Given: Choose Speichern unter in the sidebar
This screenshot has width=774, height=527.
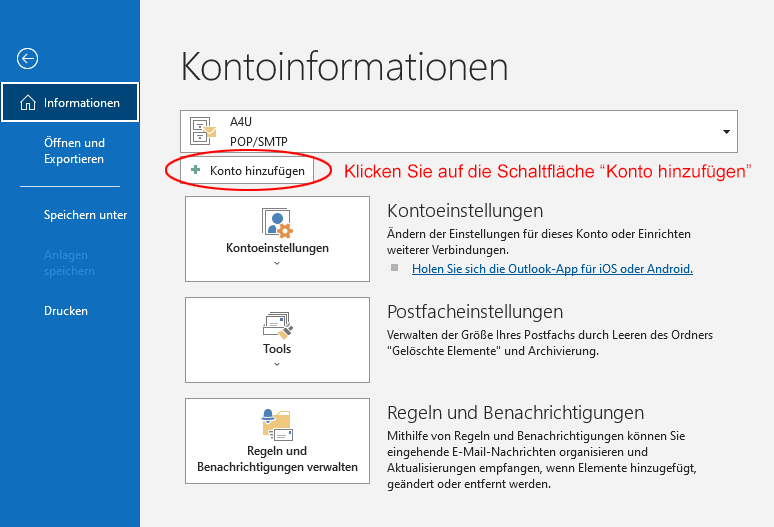Looking at the screenshot, I should [85, 215].
